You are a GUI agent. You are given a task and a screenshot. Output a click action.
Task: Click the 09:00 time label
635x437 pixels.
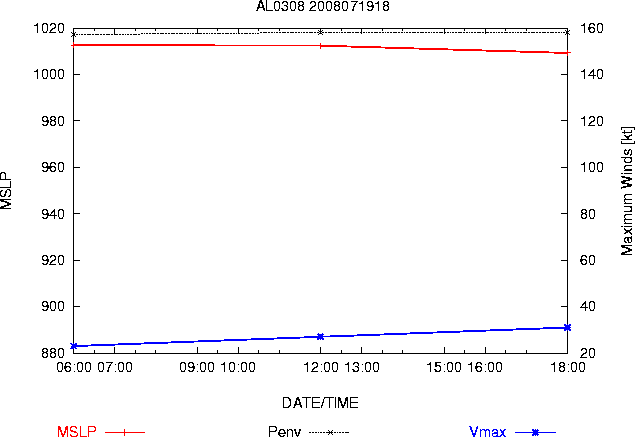pos(197,367)
